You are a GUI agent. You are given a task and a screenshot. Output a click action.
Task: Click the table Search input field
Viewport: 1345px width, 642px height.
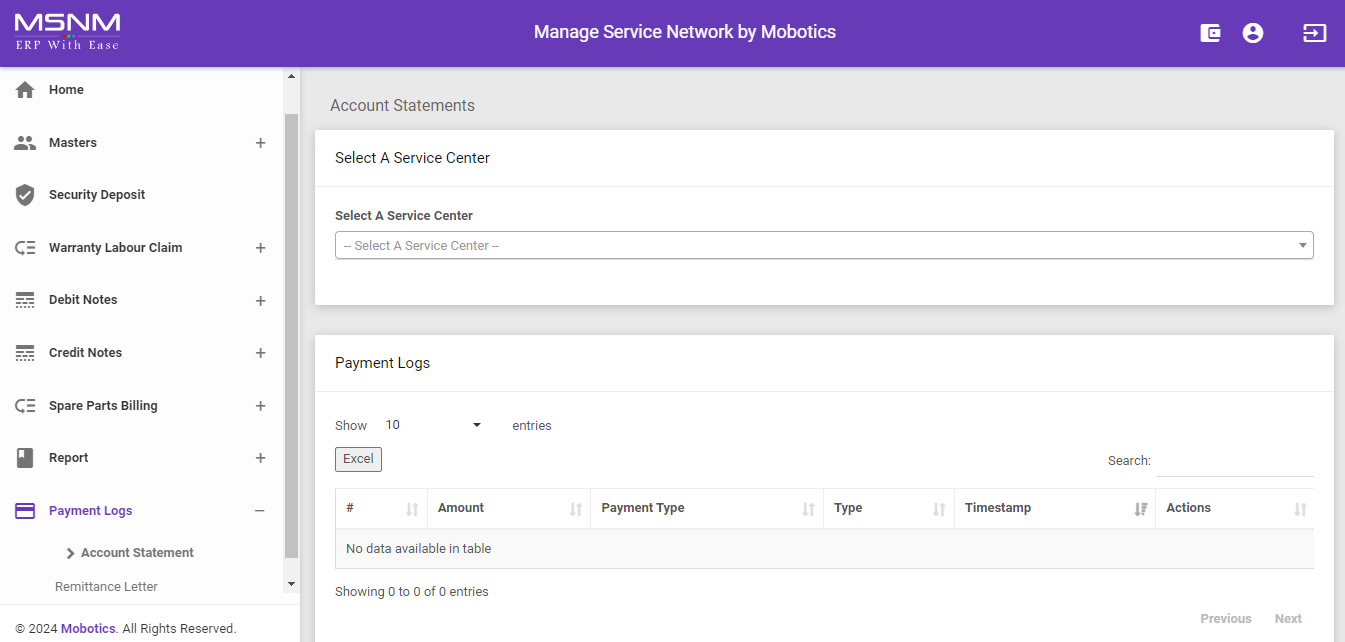click(1234, 461)
